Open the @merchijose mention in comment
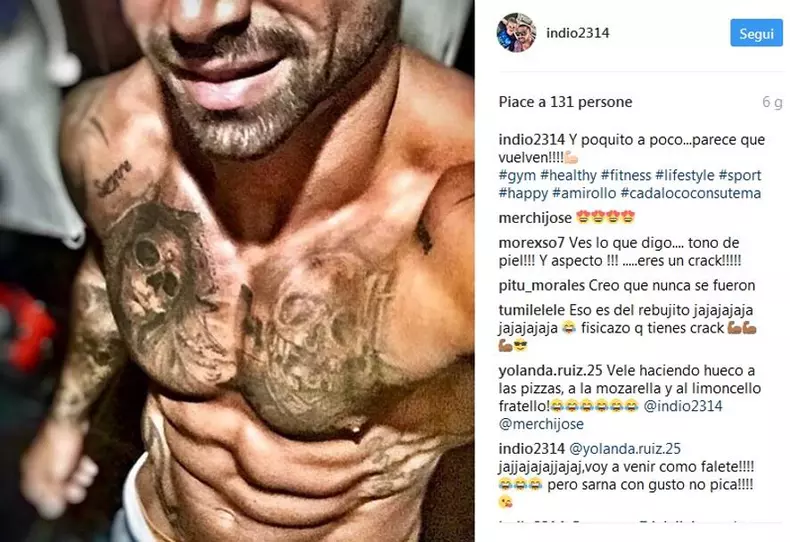The image size is (790, 542). 541,424
